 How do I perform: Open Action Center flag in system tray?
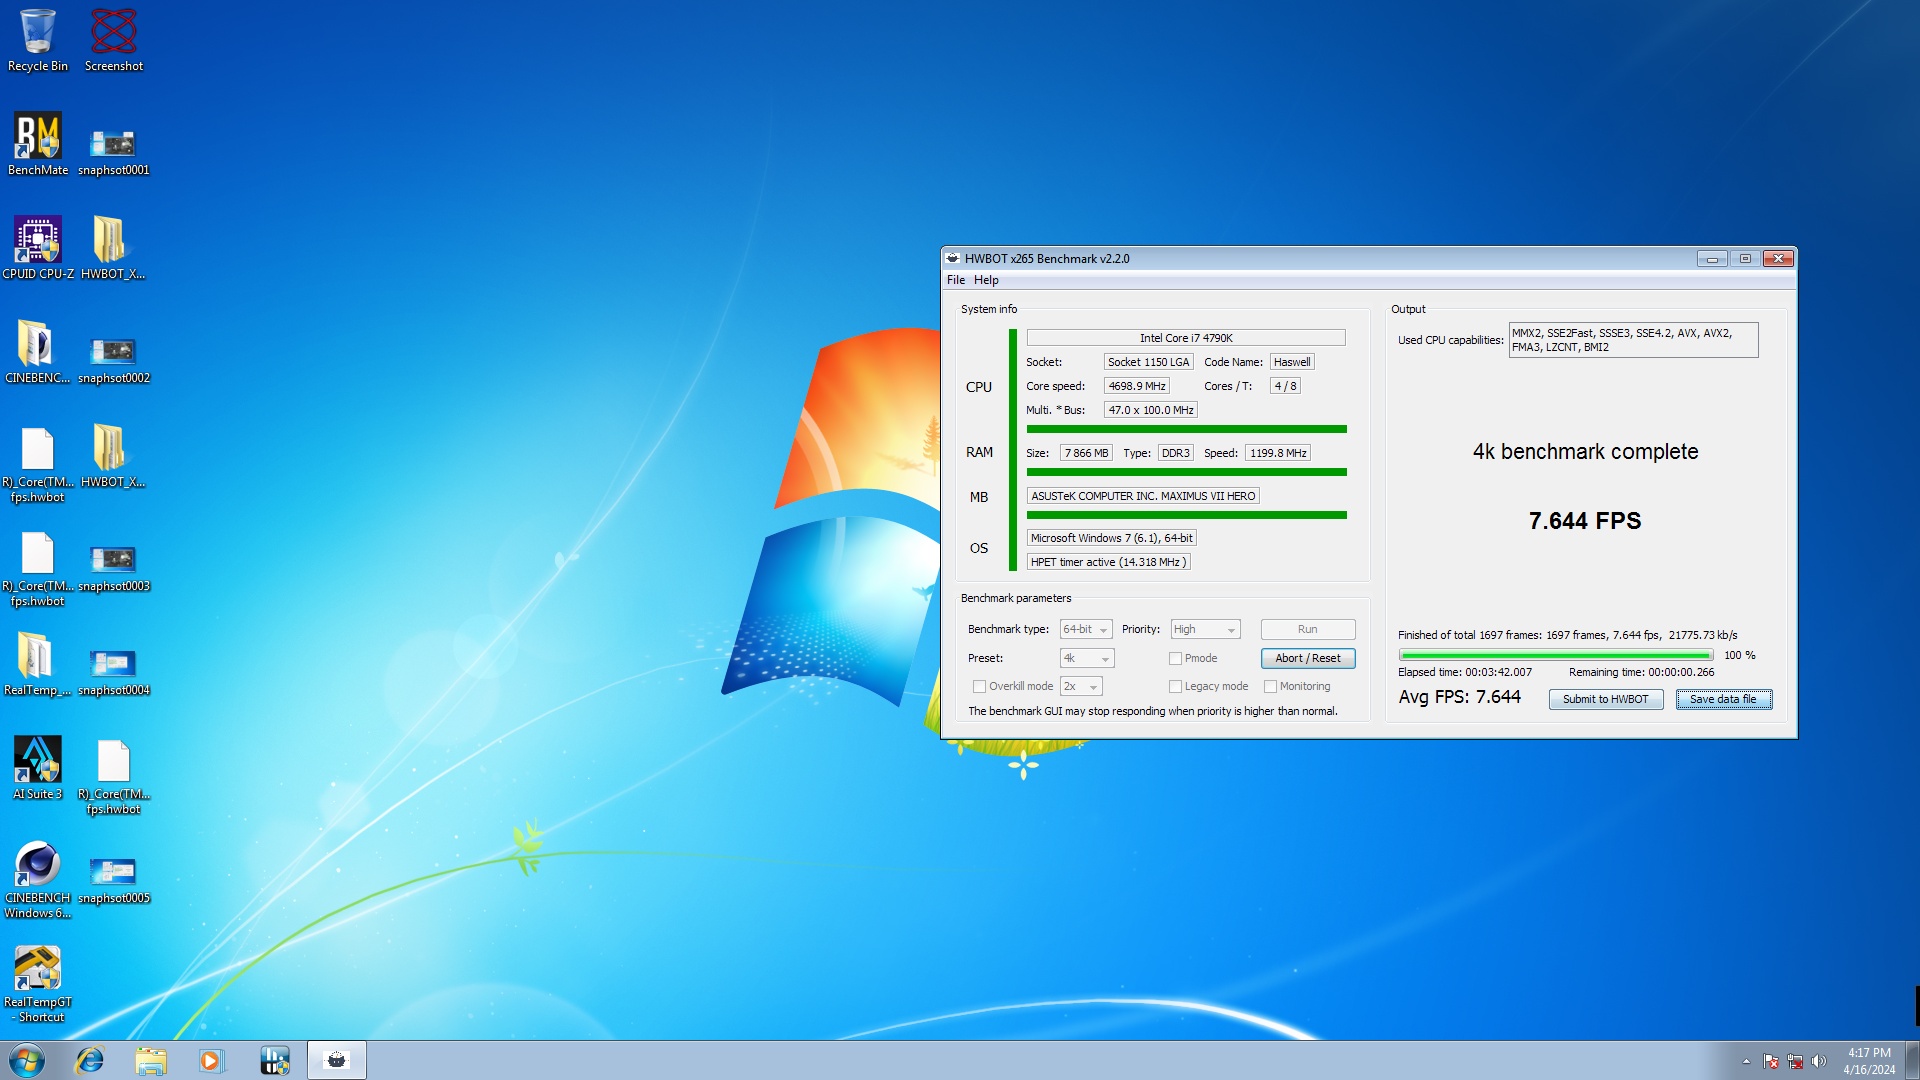point(1771,1061)
